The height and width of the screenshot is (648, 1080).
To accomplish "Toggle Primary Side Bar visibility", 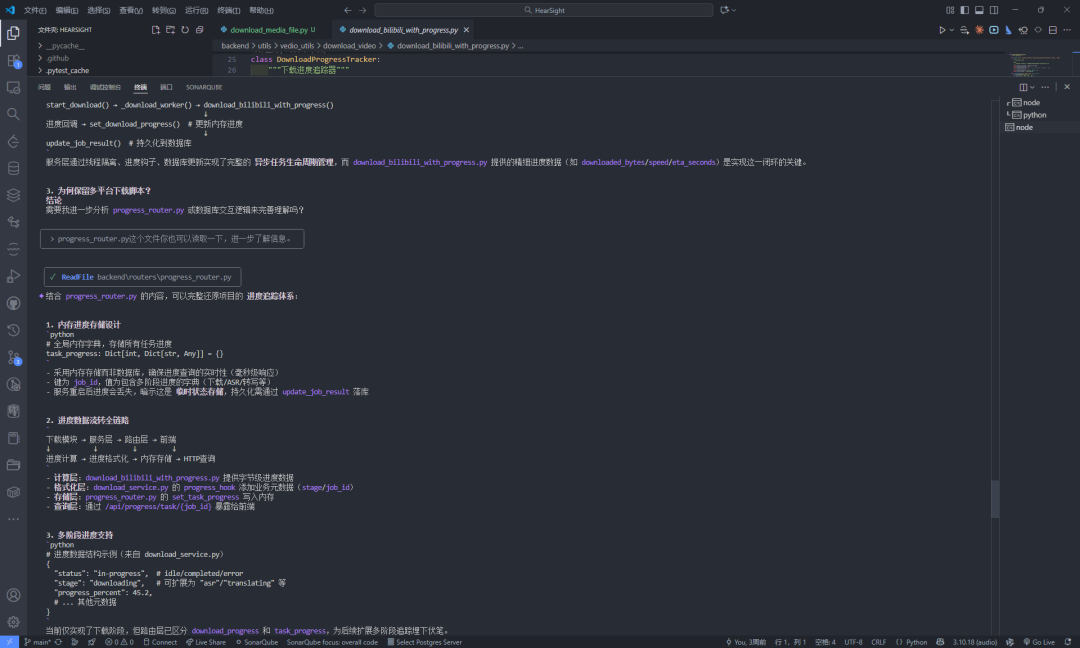I will tap(964, 10).
